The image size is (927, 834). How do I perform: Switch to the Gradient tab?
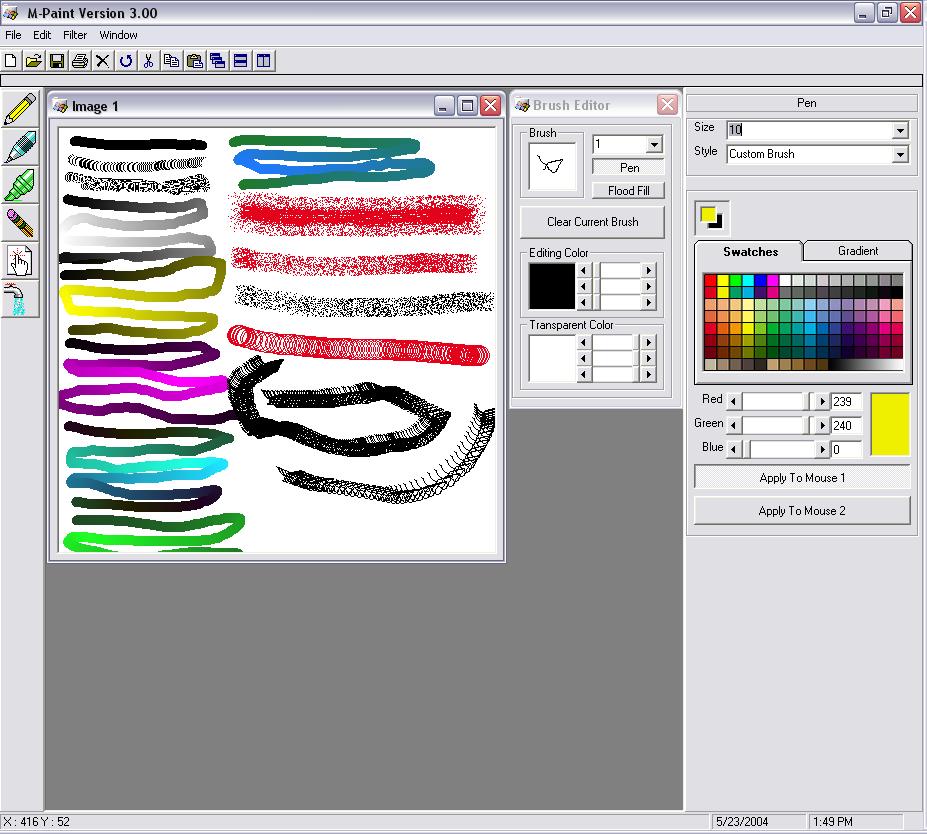click(857, 251)
